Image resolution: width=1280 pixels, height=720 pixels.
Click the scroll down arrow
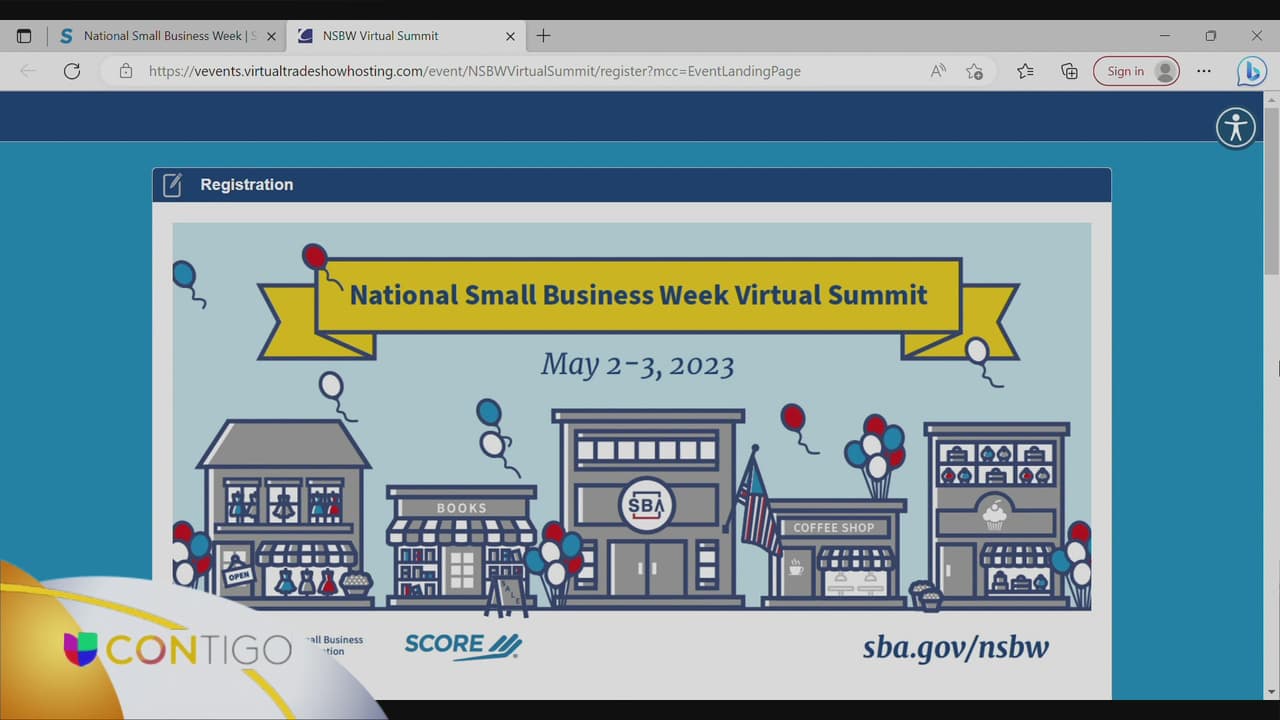coord(1271,691)
